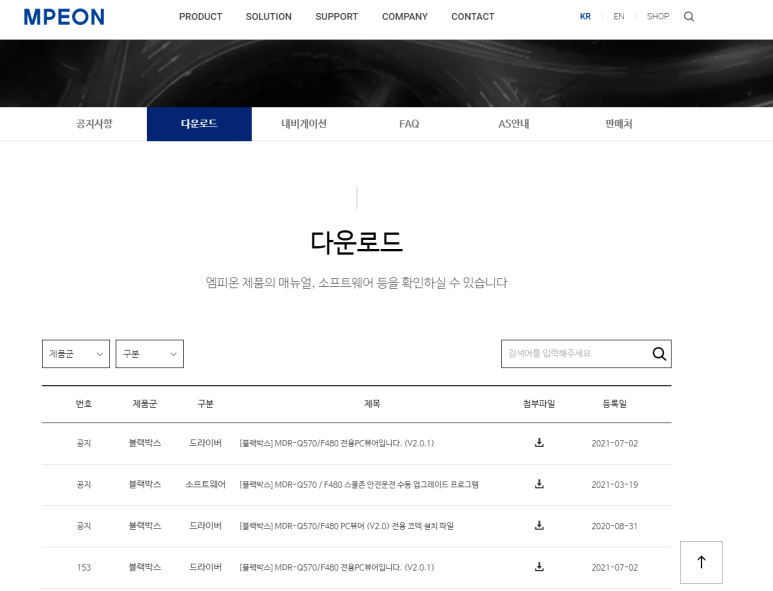Click the scroll-to-top arrow button
773x591 pixels.
coord(701,562)
